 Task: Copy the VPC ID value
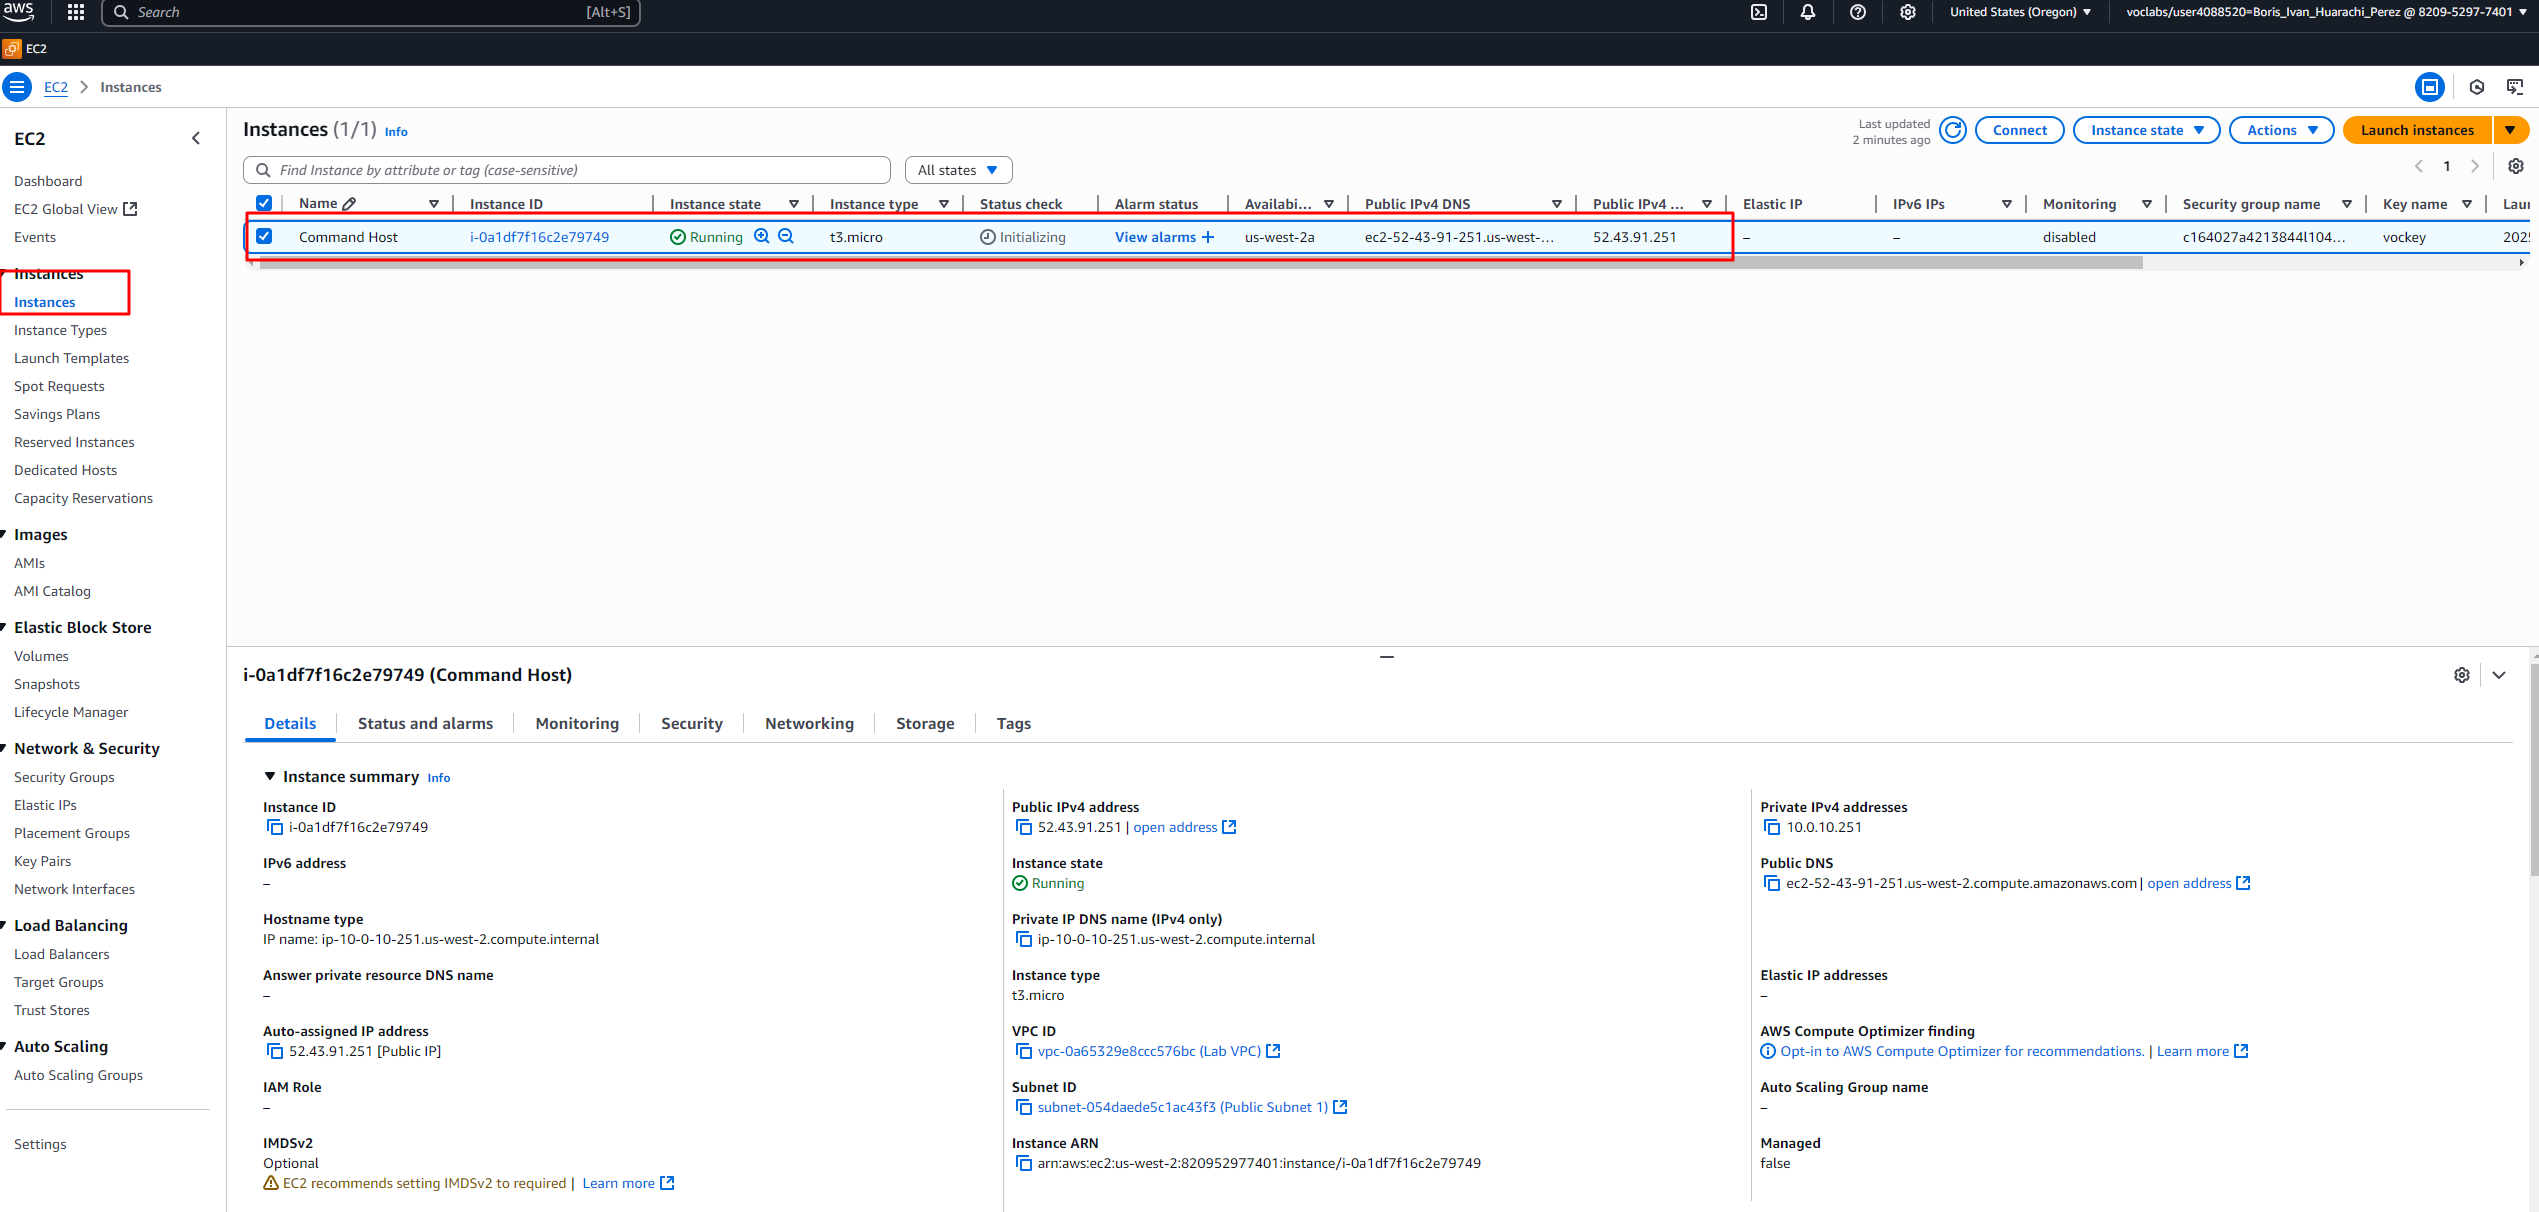pyautogui.click(x=1023, y=1051)
